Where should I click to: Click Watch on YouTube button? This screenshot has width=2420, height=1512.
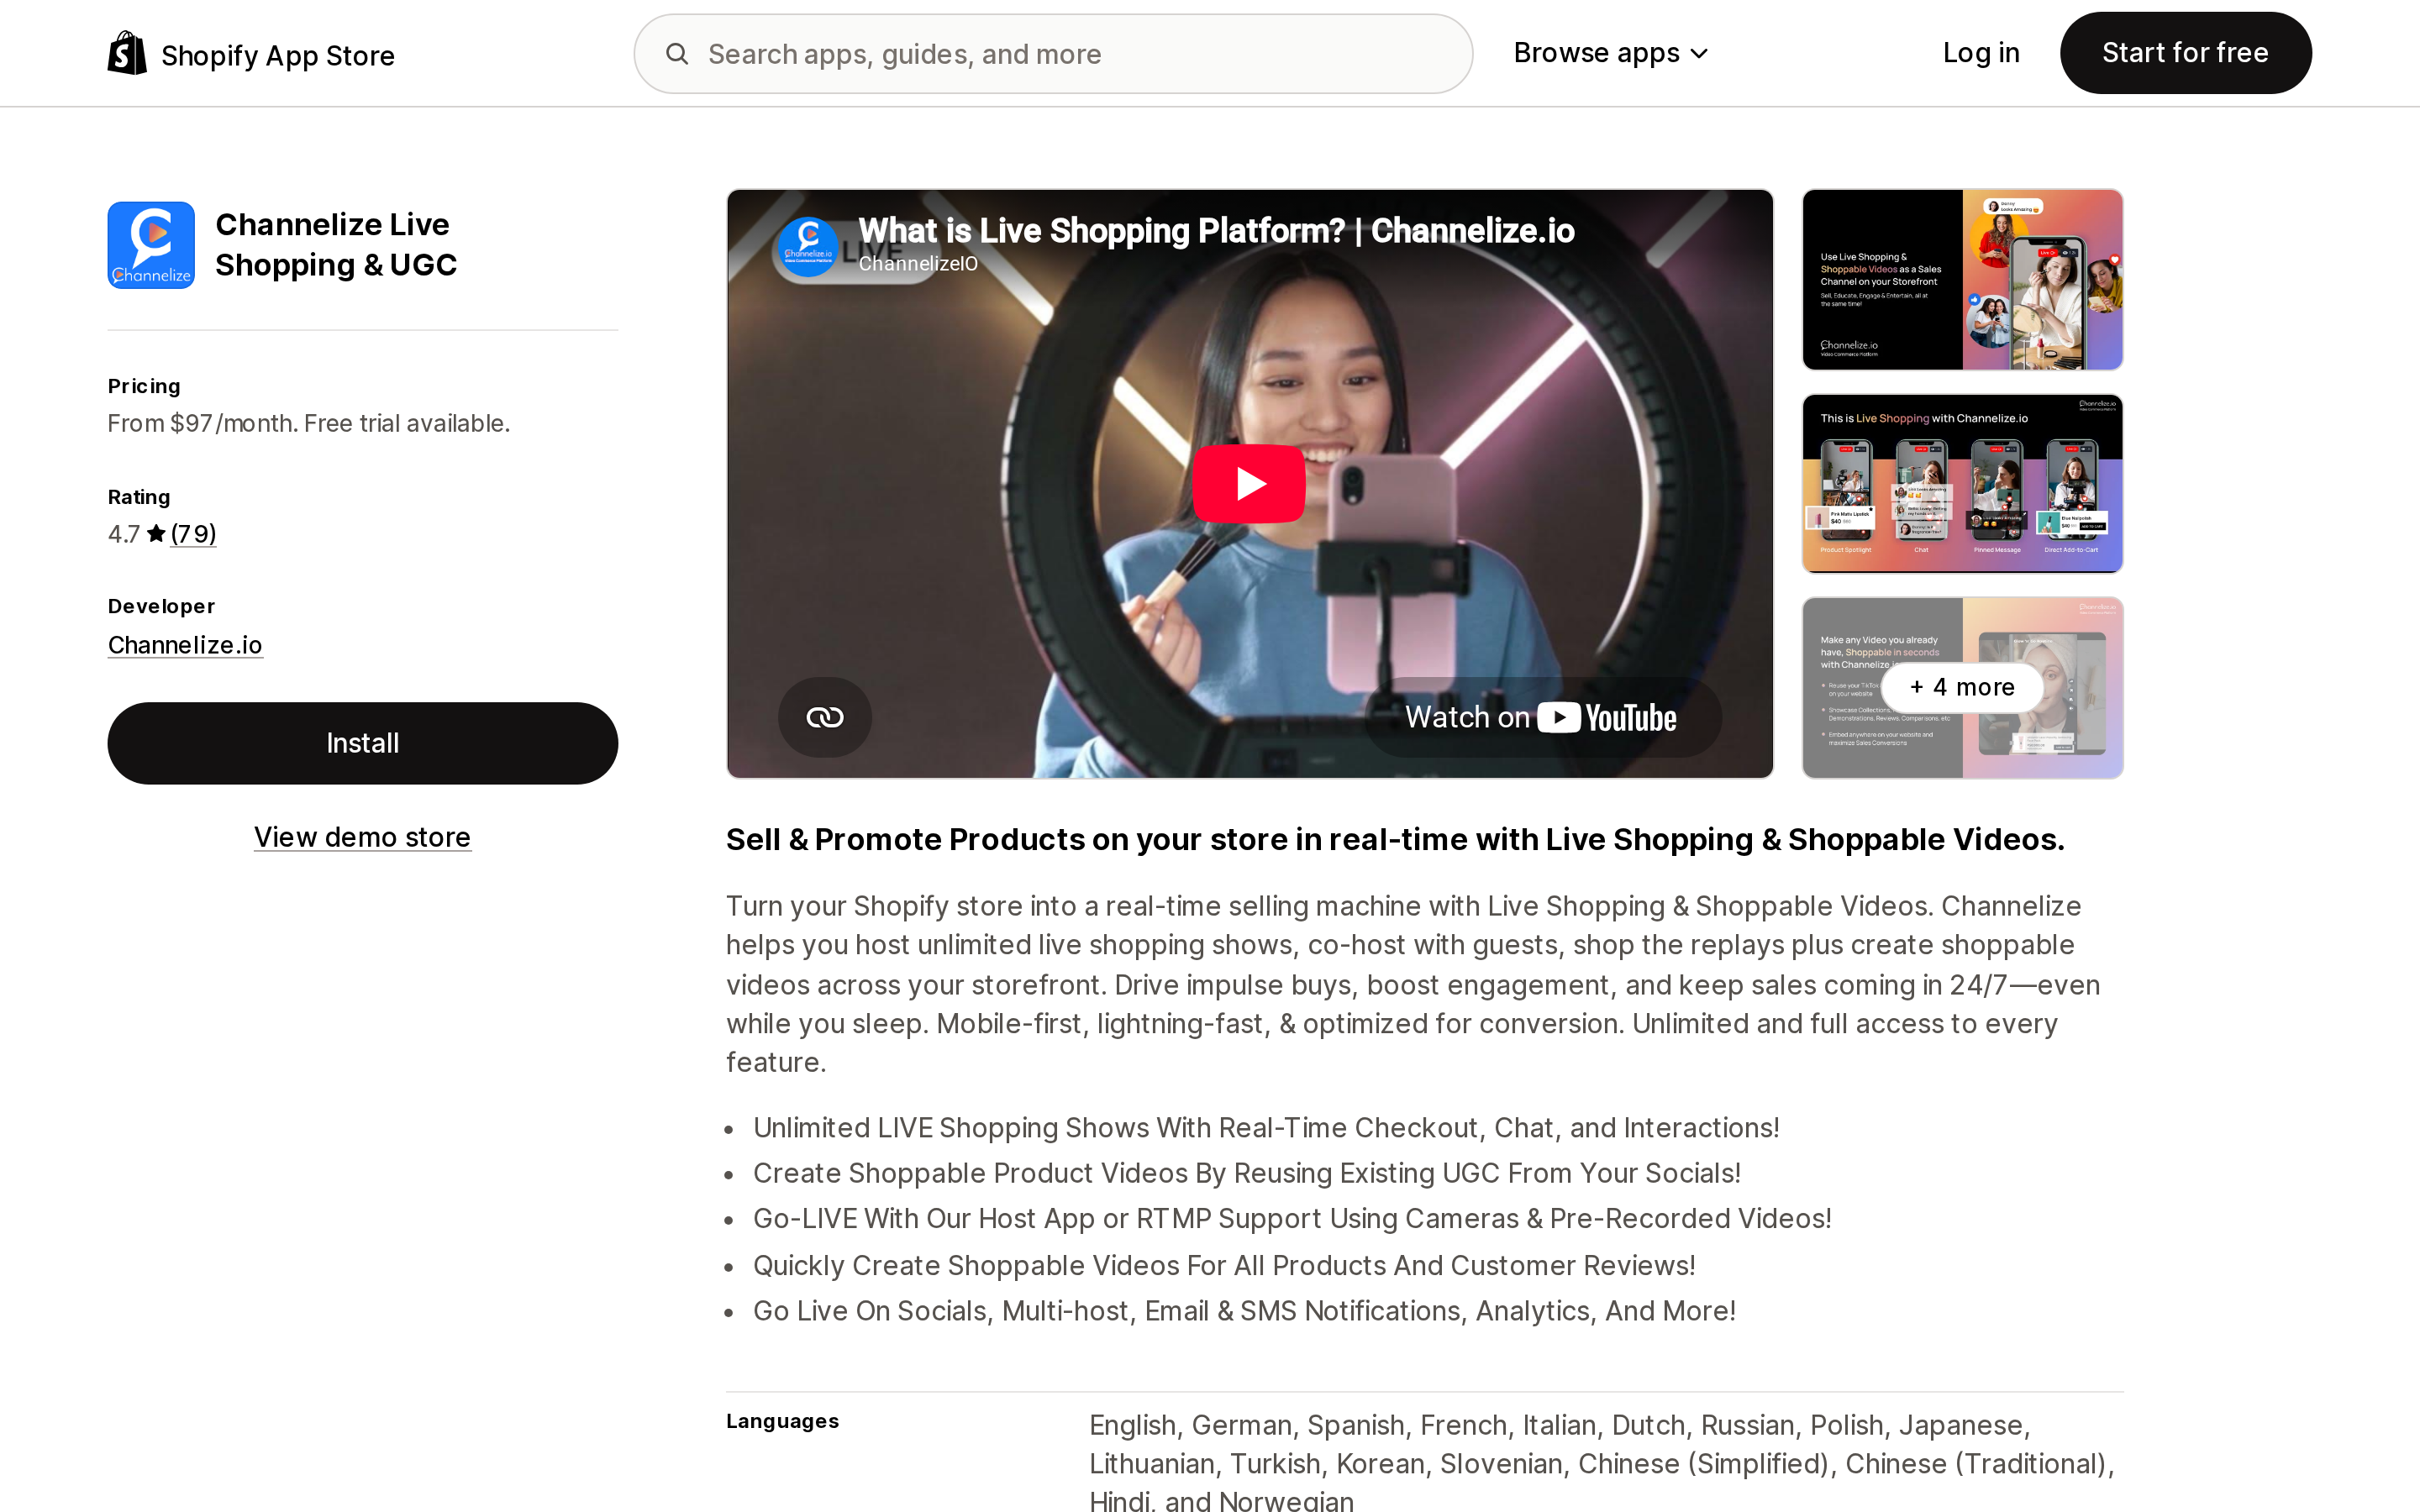[x=1542, y=717]
